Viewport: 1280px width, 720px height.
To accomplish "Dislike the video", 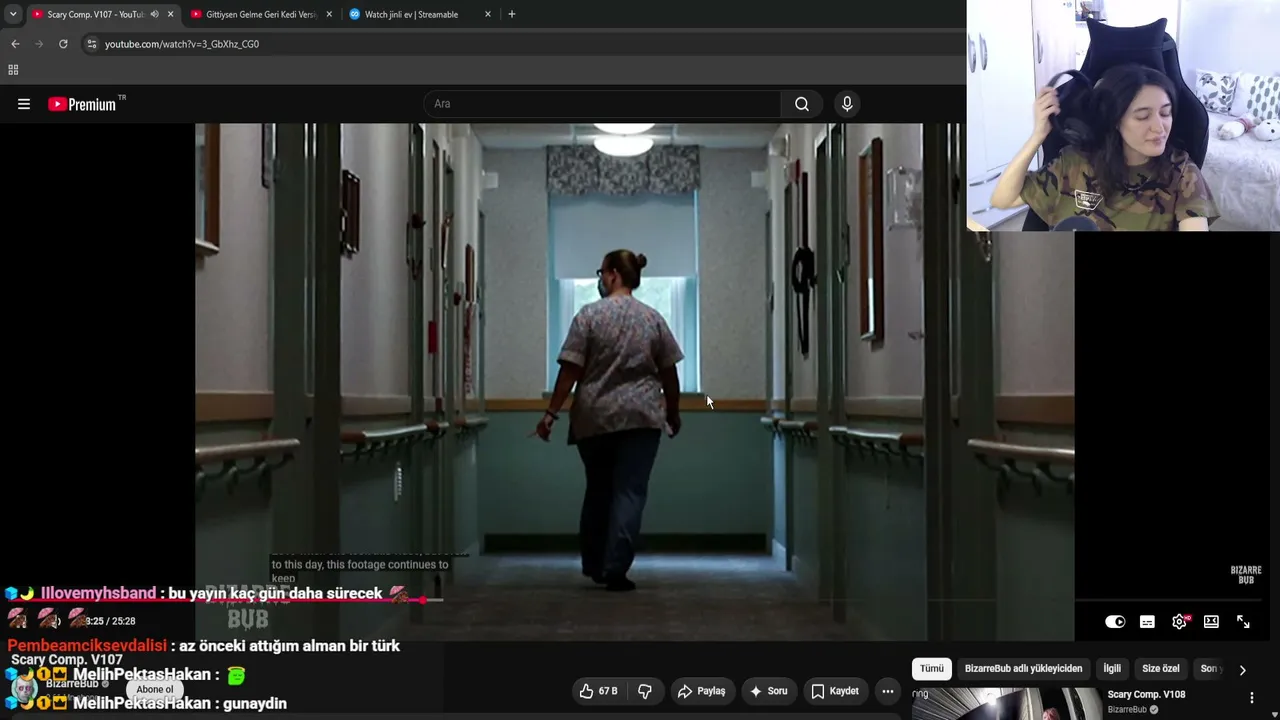I will click(645, 691).
